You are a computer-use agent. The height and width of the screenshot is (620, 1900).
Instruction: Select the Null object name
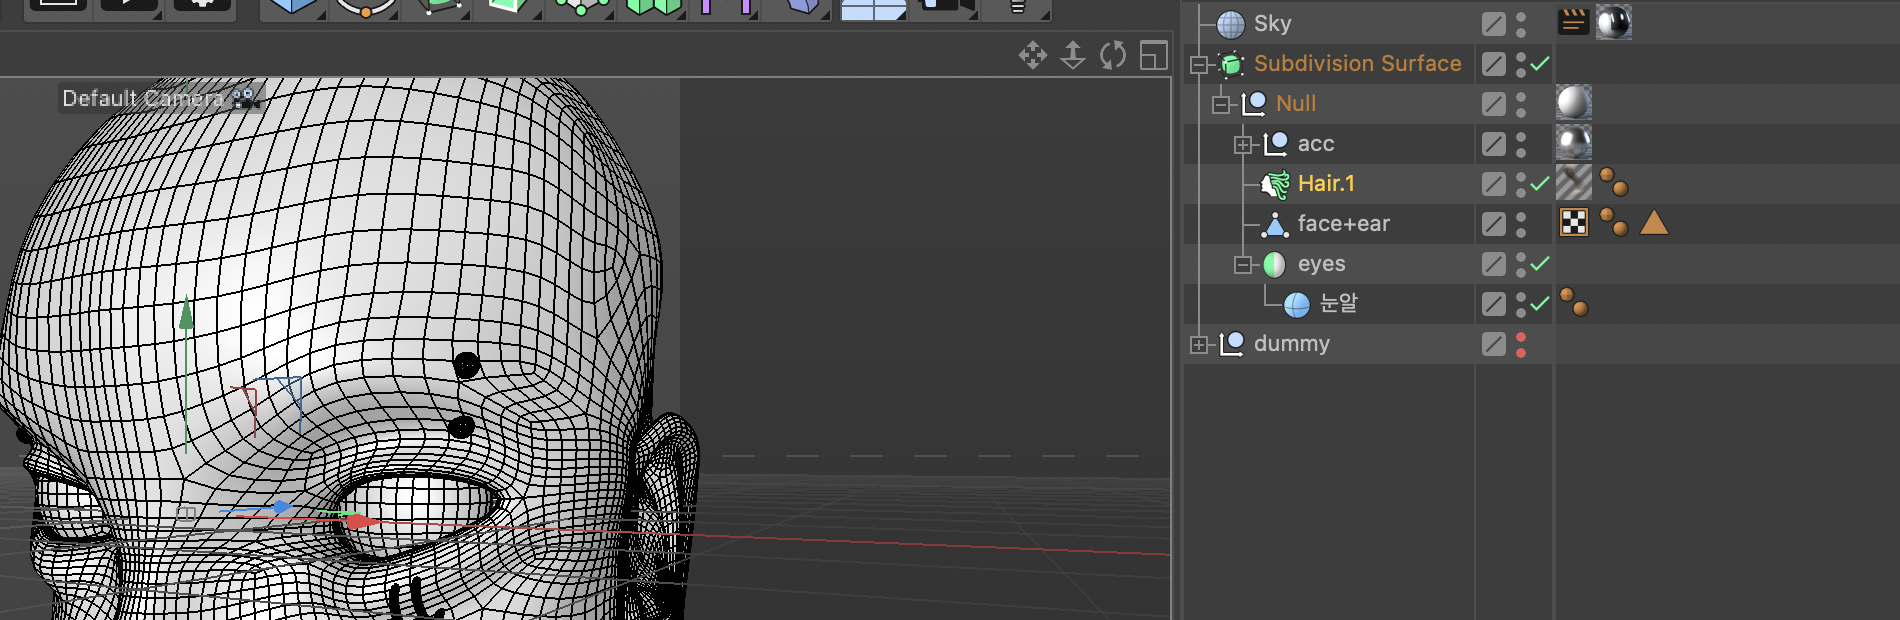(x=1296, y=103)
